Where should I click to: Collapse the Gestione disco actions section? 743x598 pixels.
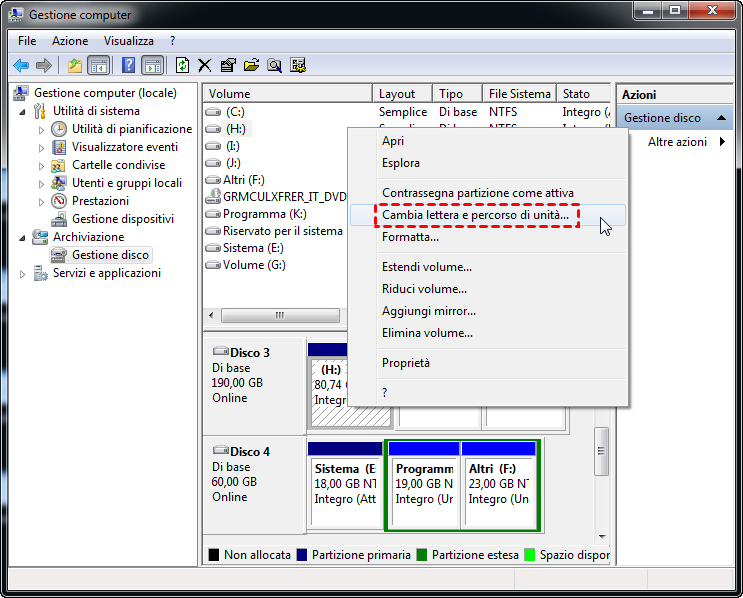[x=721, y=118]
